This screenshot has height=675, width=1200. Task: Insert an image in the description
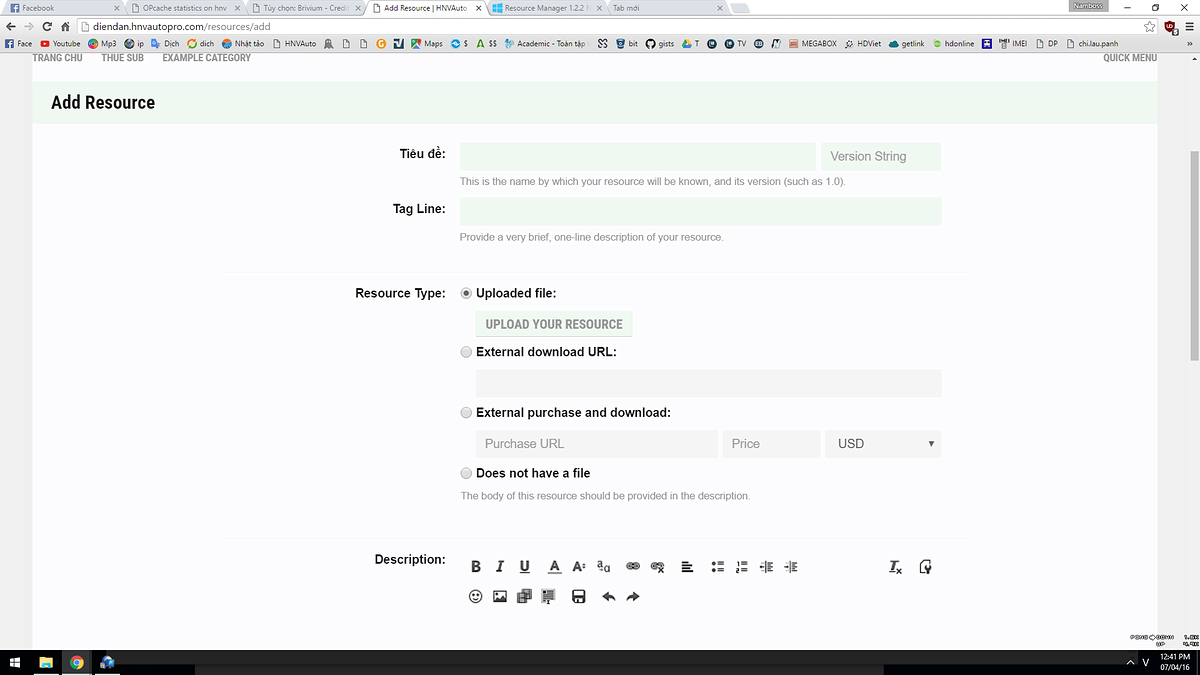tap(500, 597)
